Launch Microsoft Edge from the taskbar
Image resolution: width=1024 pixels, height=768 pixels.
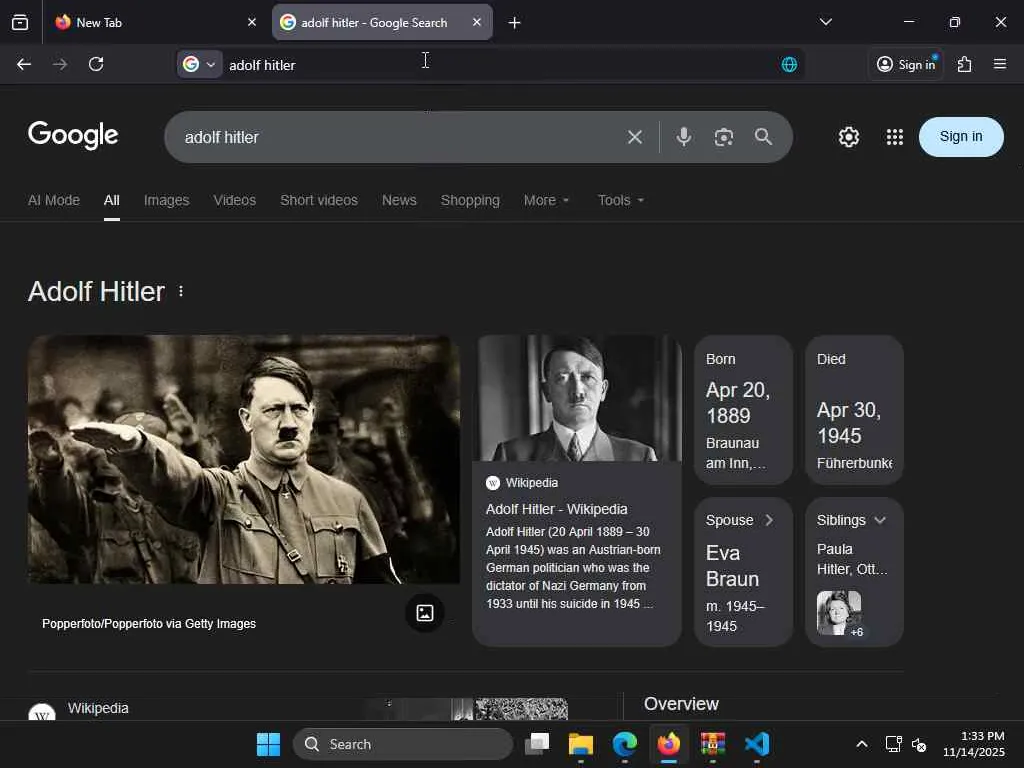[624, 744]
